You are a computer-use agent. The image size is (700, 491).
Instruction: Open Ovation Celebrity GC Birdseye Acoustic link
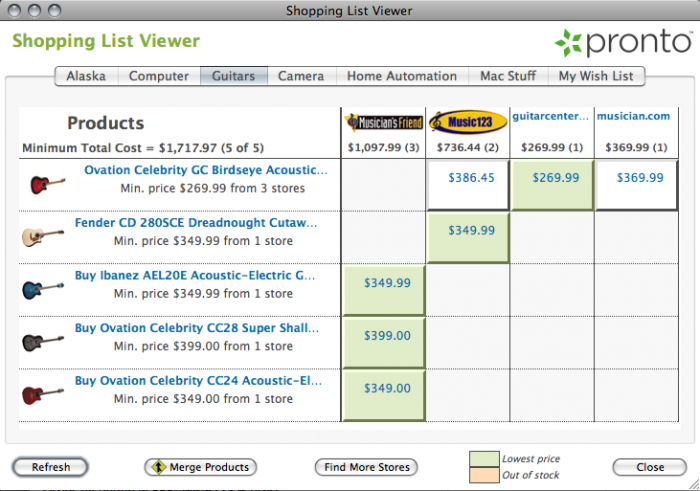206,170
